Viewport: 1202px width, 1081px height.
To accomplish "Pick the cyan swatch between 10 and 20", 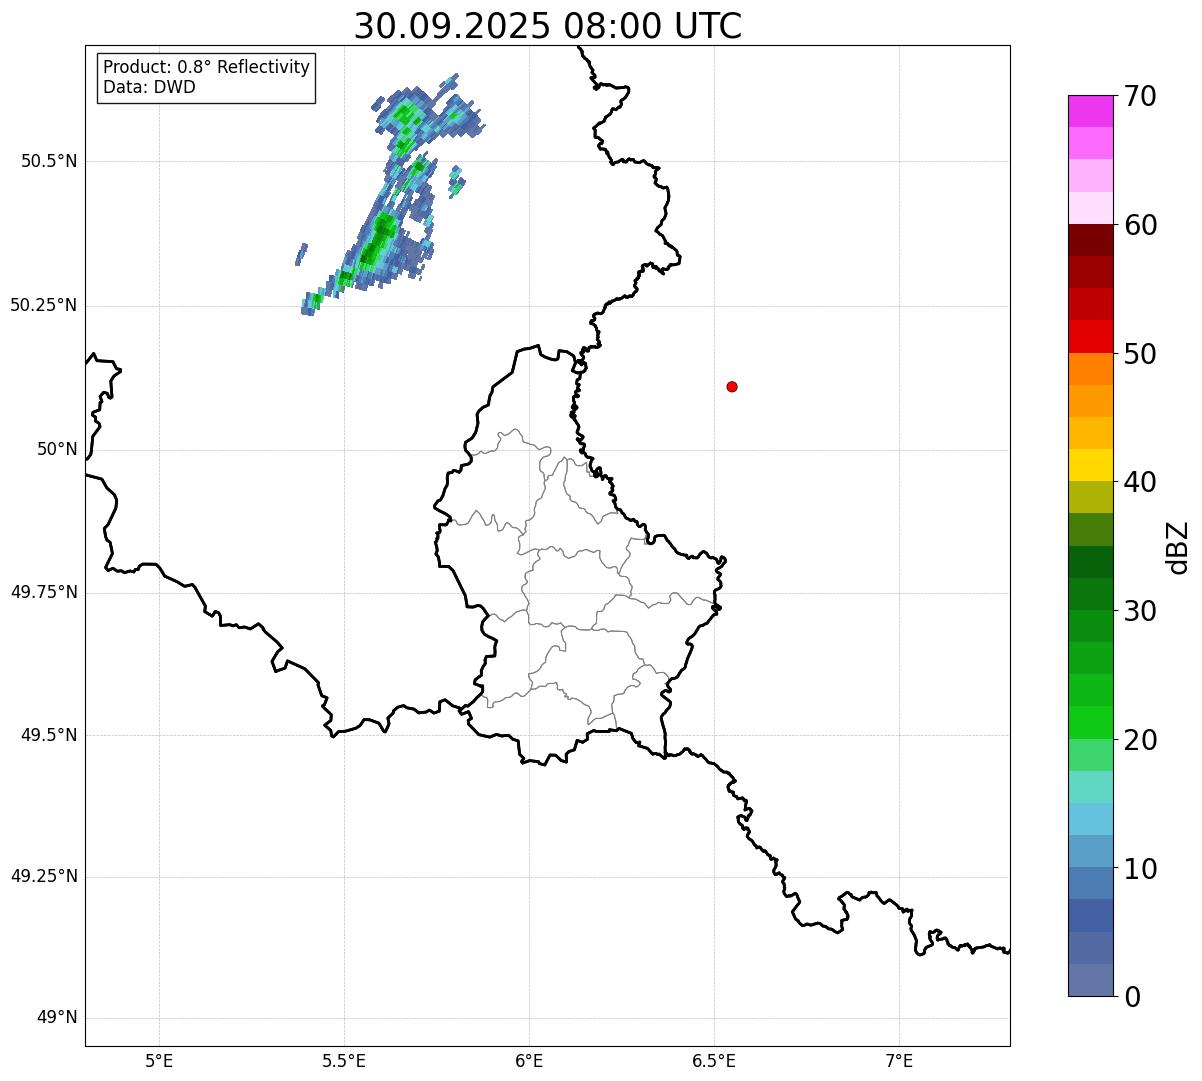I will [1091, 820].
